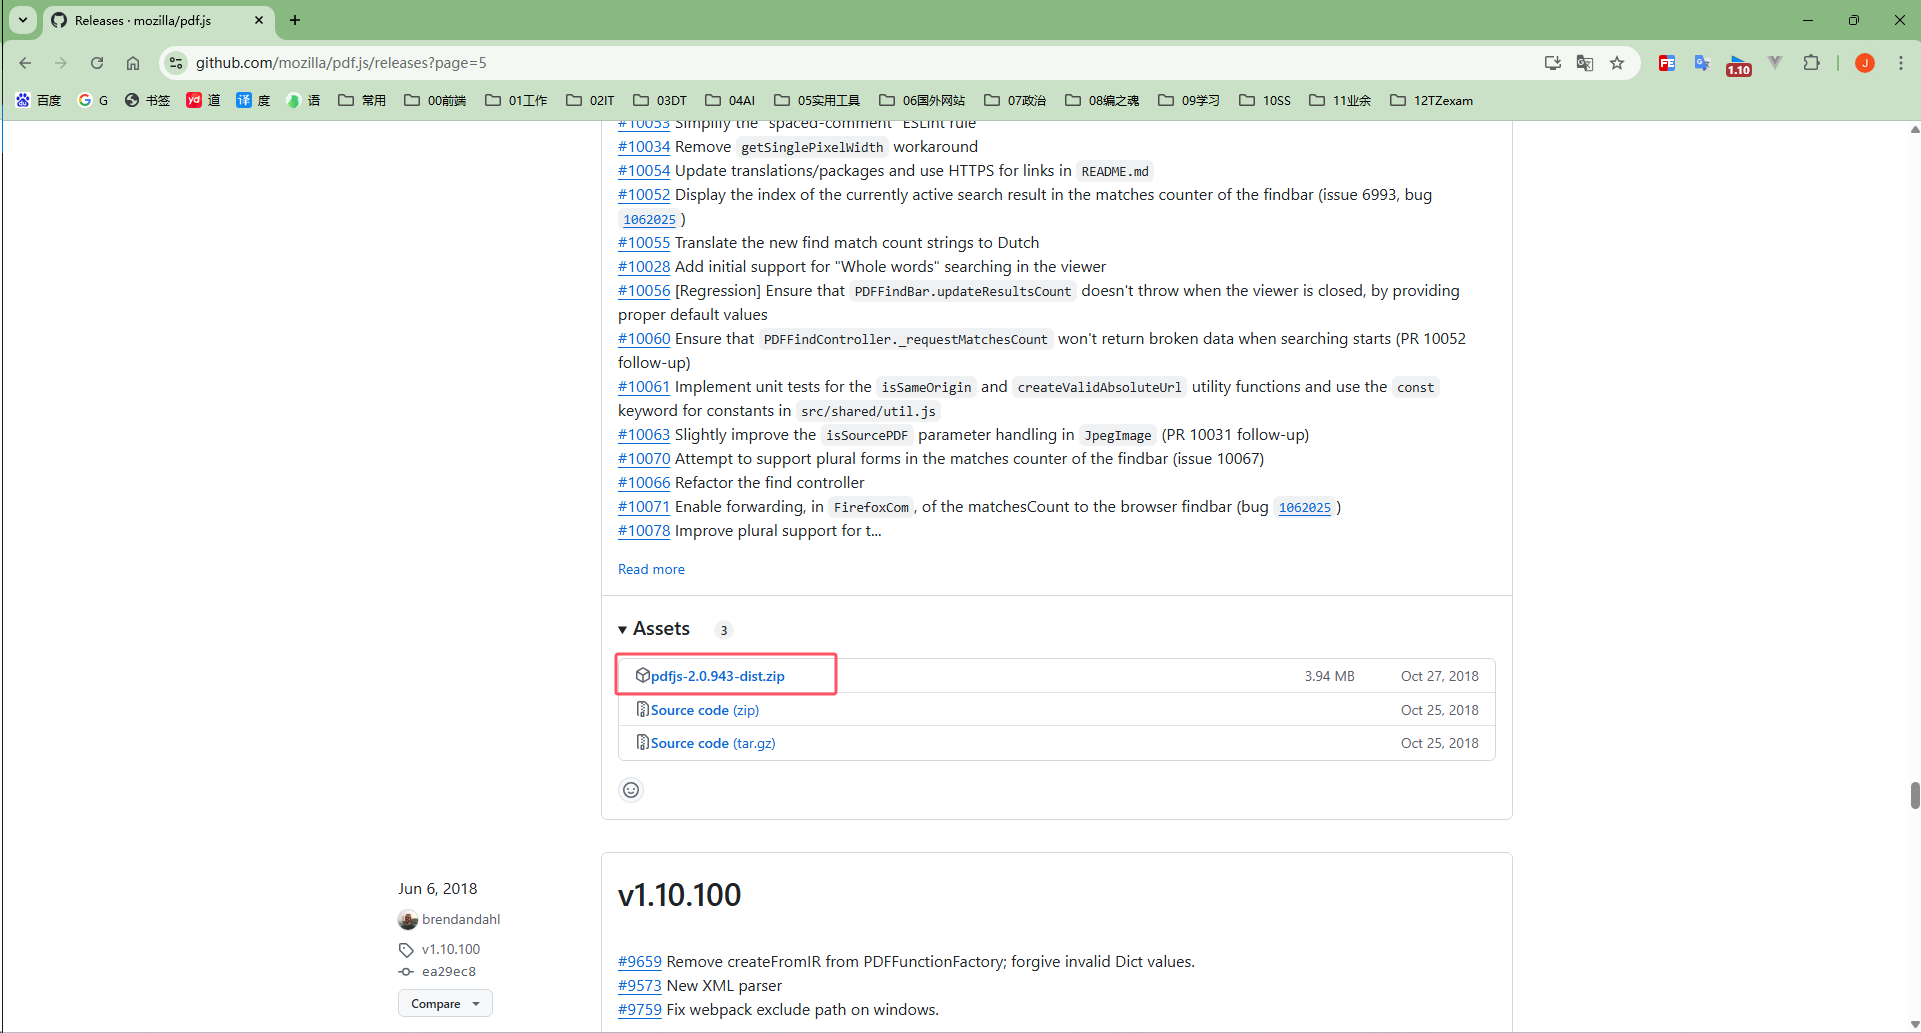Open pull request #10052
Screen dimensions: 1921x1033
point(644,195)
